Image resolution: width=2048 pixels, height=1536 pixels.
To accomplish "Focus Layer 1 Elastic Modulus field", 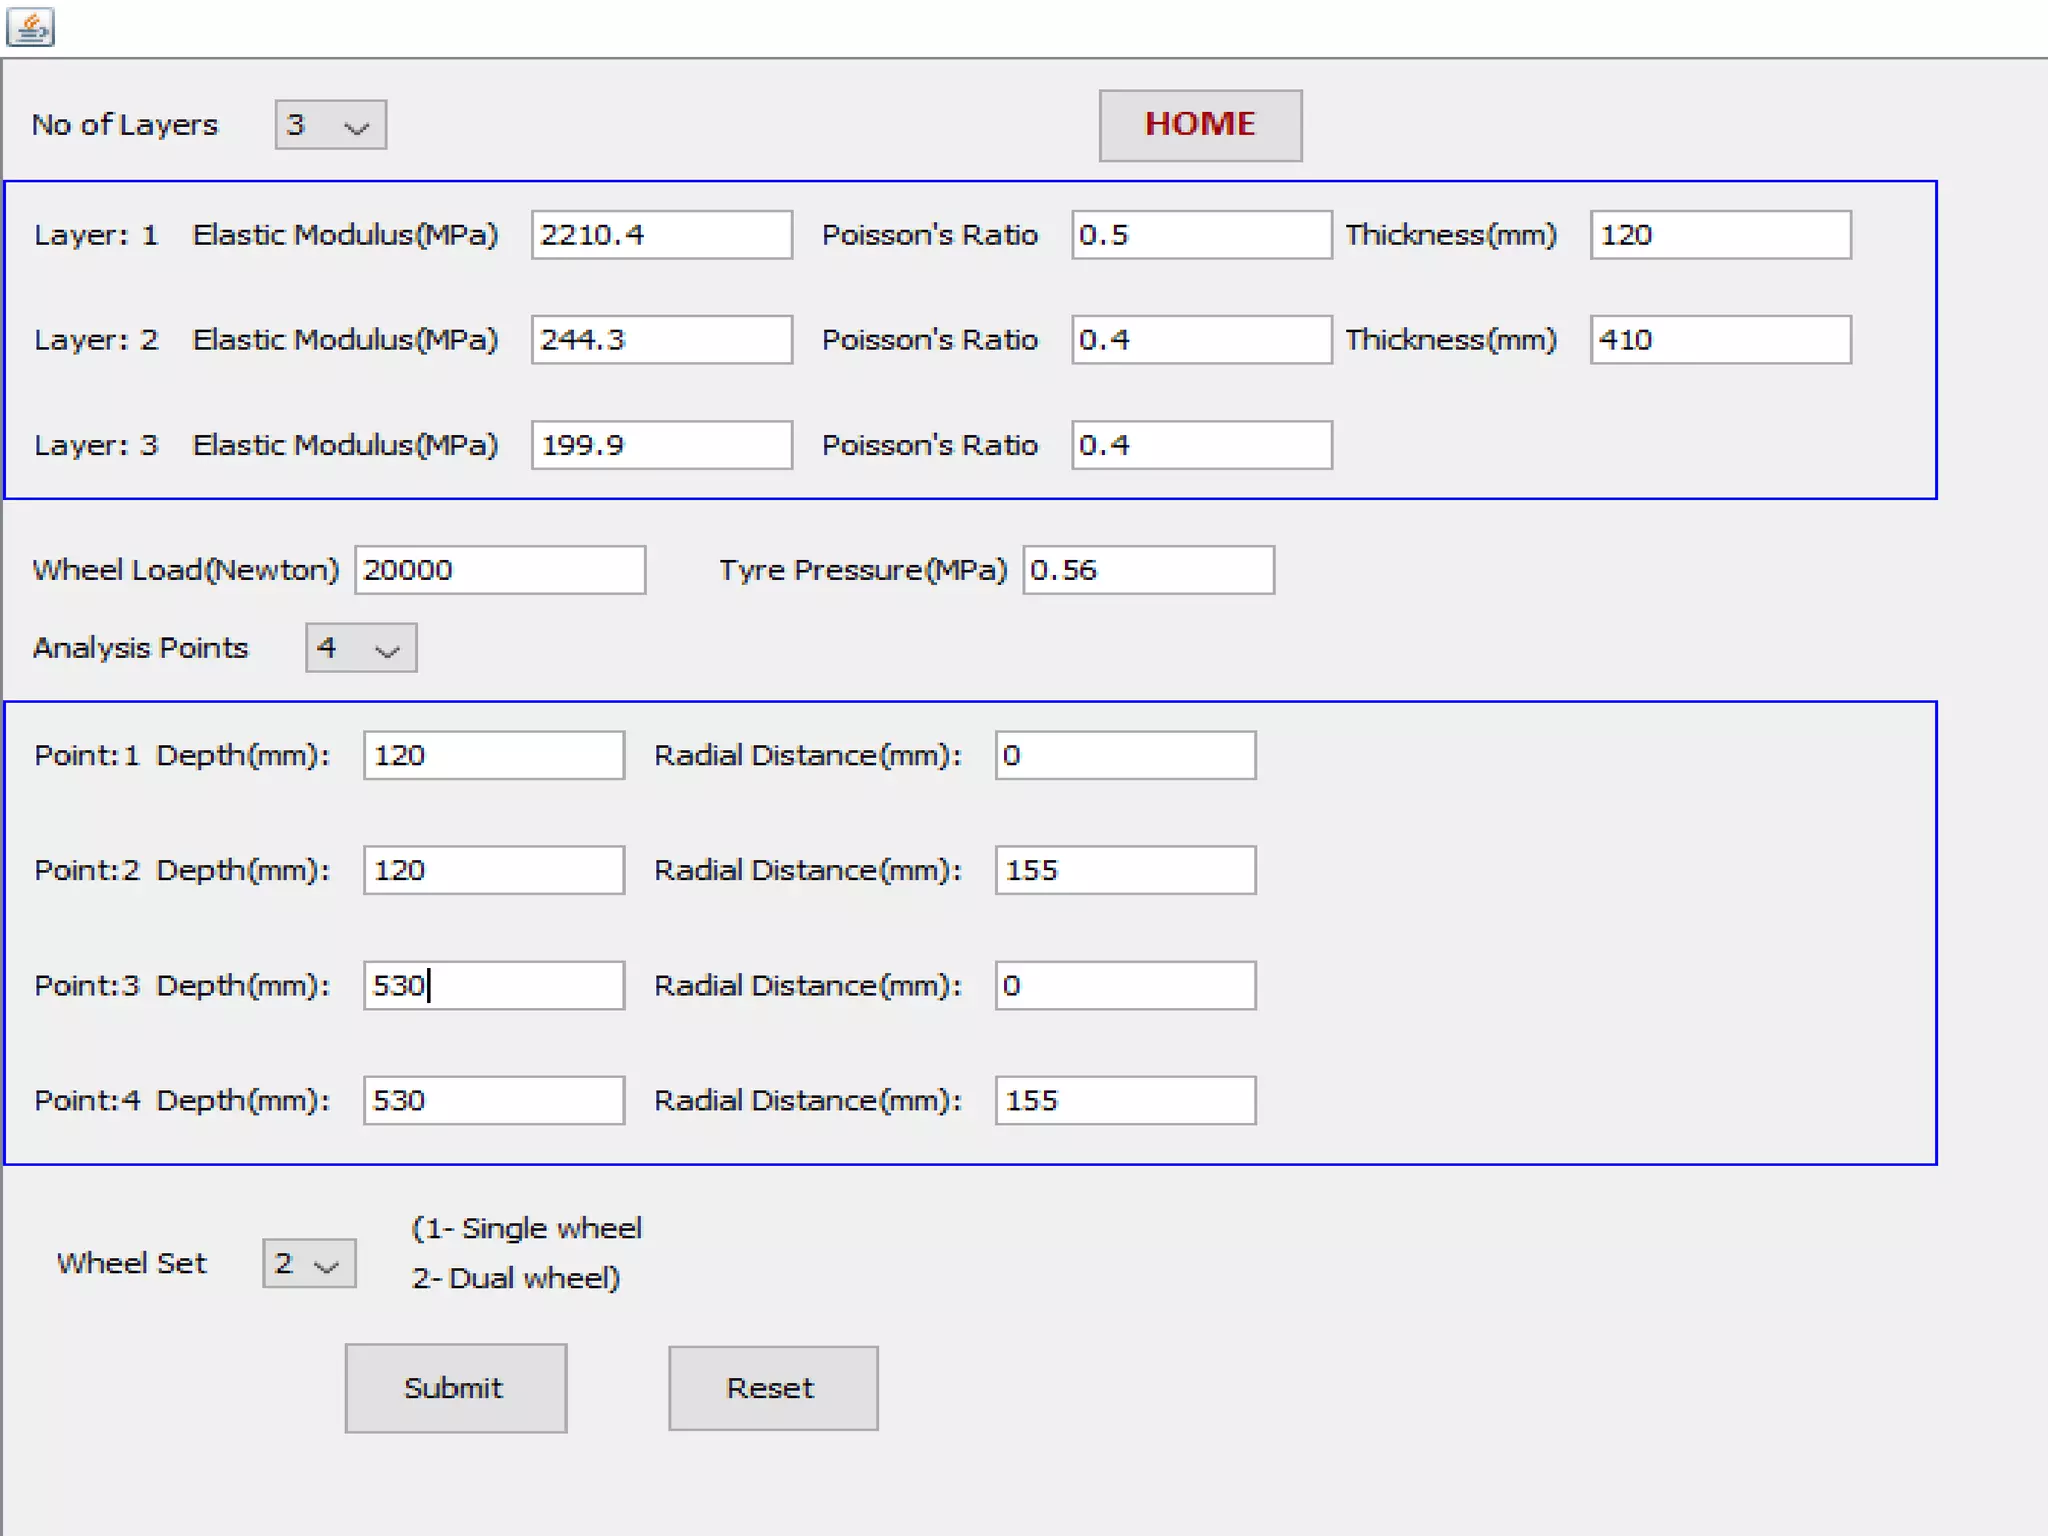I will (661, 235).
